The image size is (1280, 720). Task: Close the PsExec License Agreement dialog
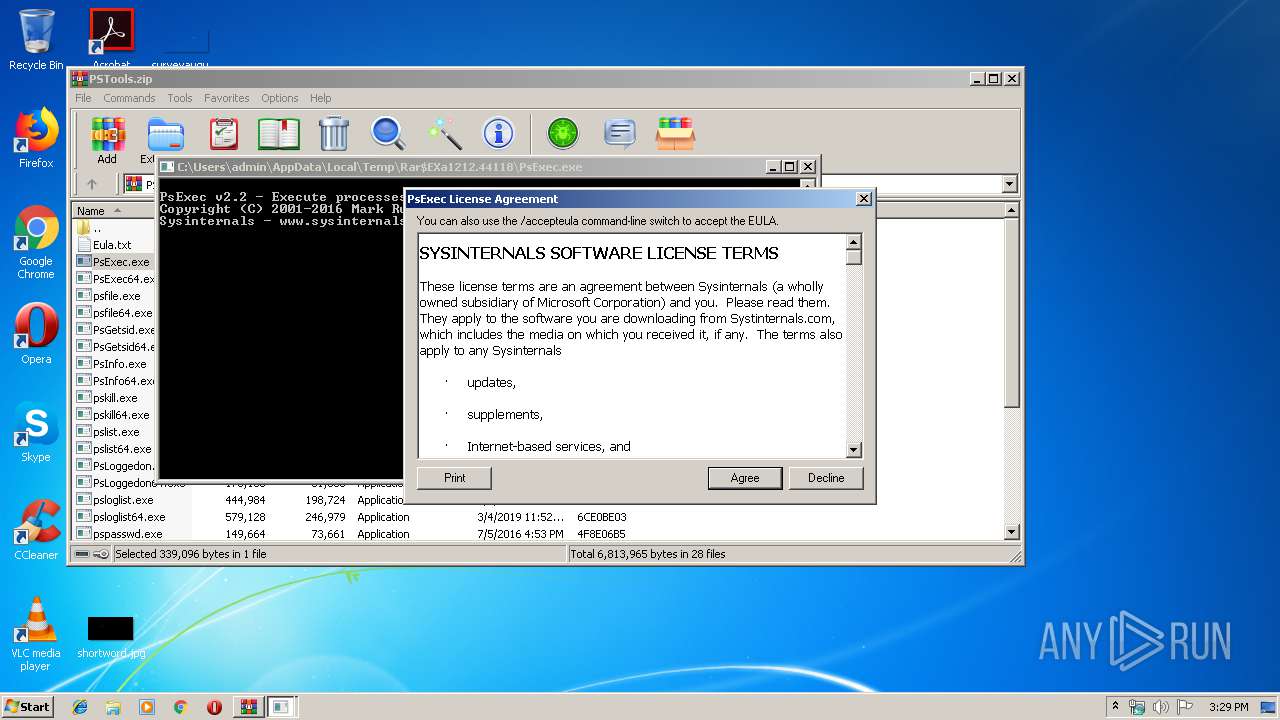point(864,199)
